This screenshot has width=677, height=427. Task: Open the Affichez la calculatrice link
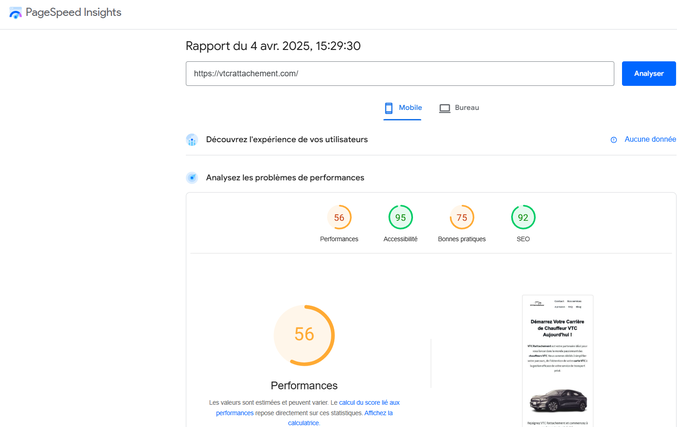tap(340, 418)
